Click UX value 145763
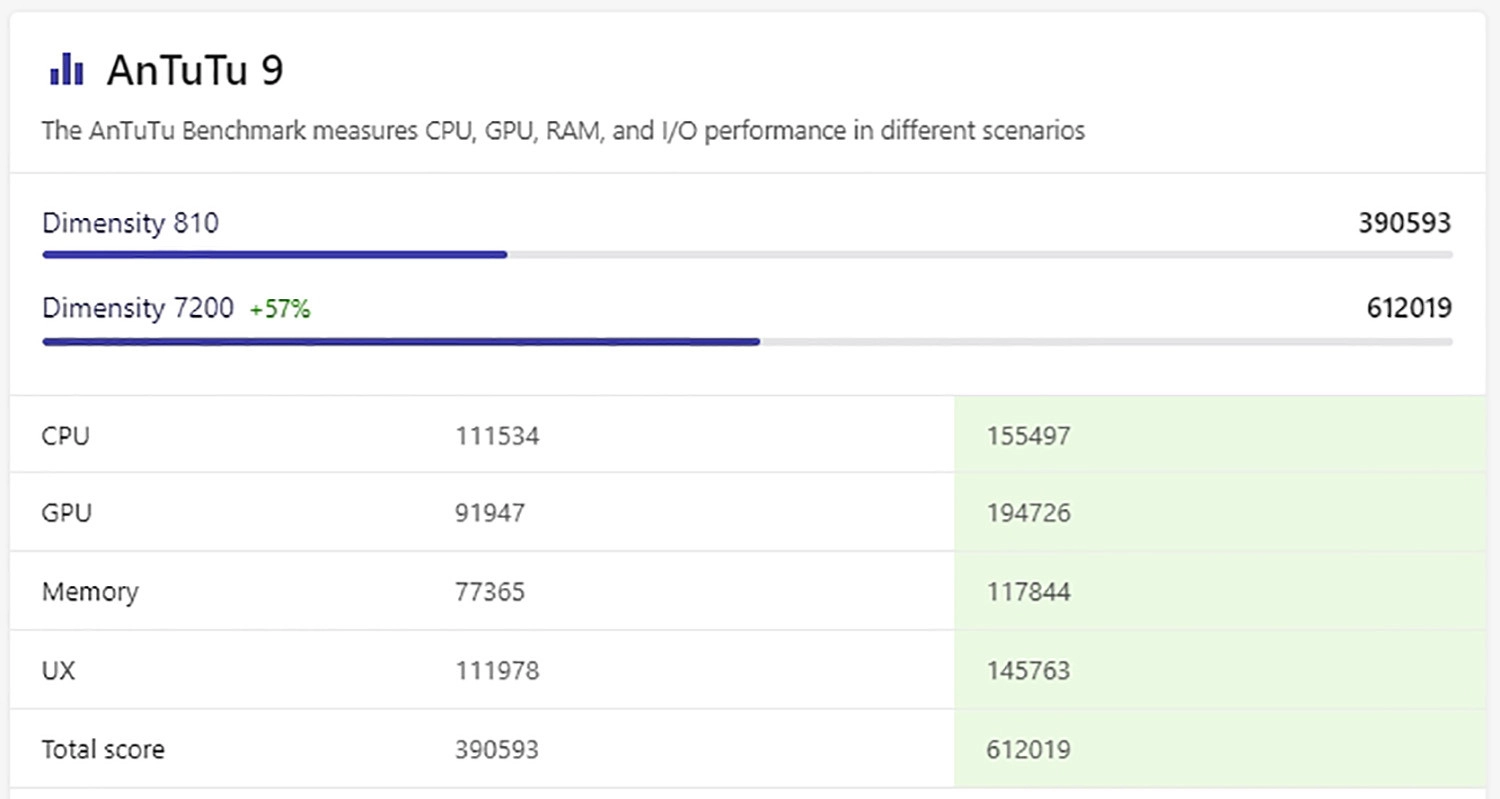 pos(1028,670)
